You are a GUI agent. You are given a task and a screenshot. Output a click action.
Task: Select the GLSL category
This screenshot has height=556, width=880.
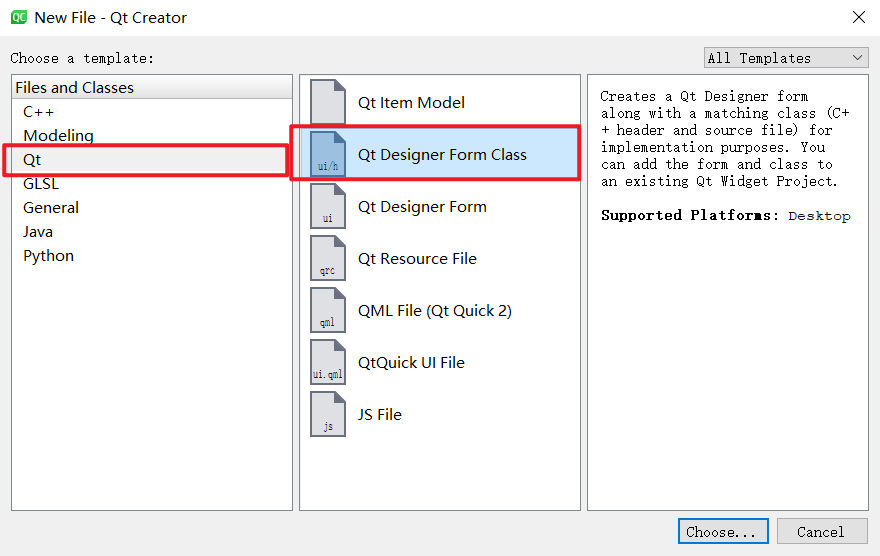pos(152,184)
